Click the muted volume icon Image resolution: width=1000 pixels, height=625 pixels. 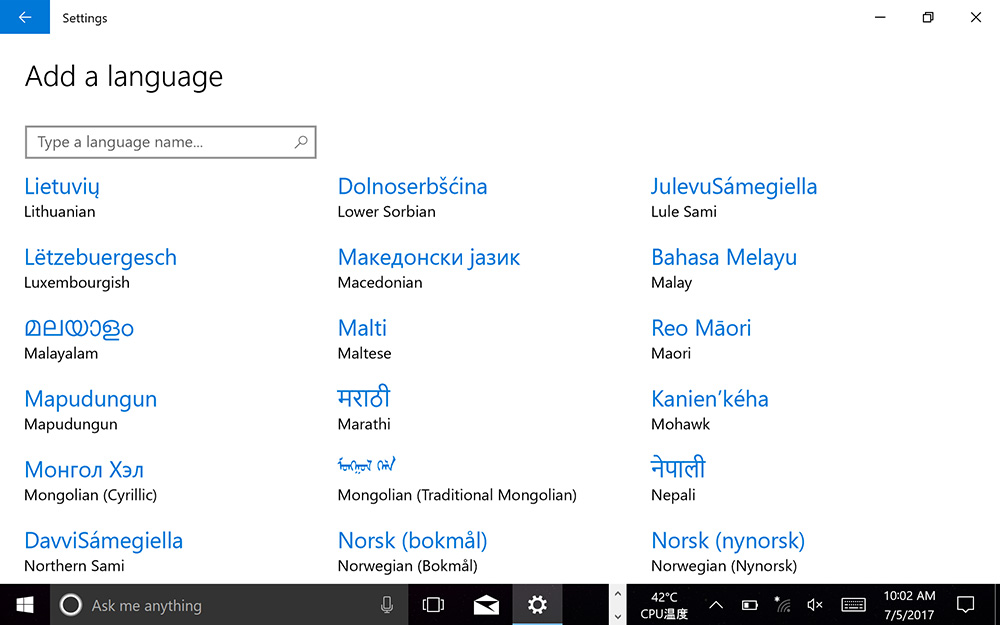click(814, 605)
